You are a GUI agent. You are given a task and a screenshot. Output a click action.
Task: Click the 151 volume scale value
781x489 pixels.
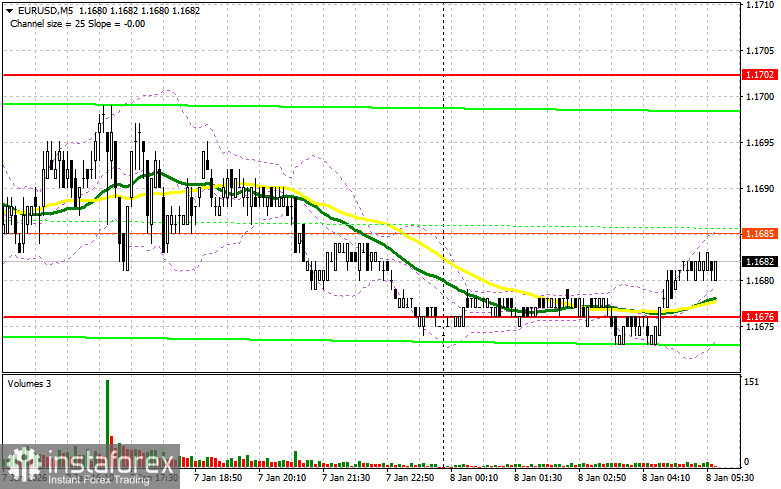coord(751,382)
